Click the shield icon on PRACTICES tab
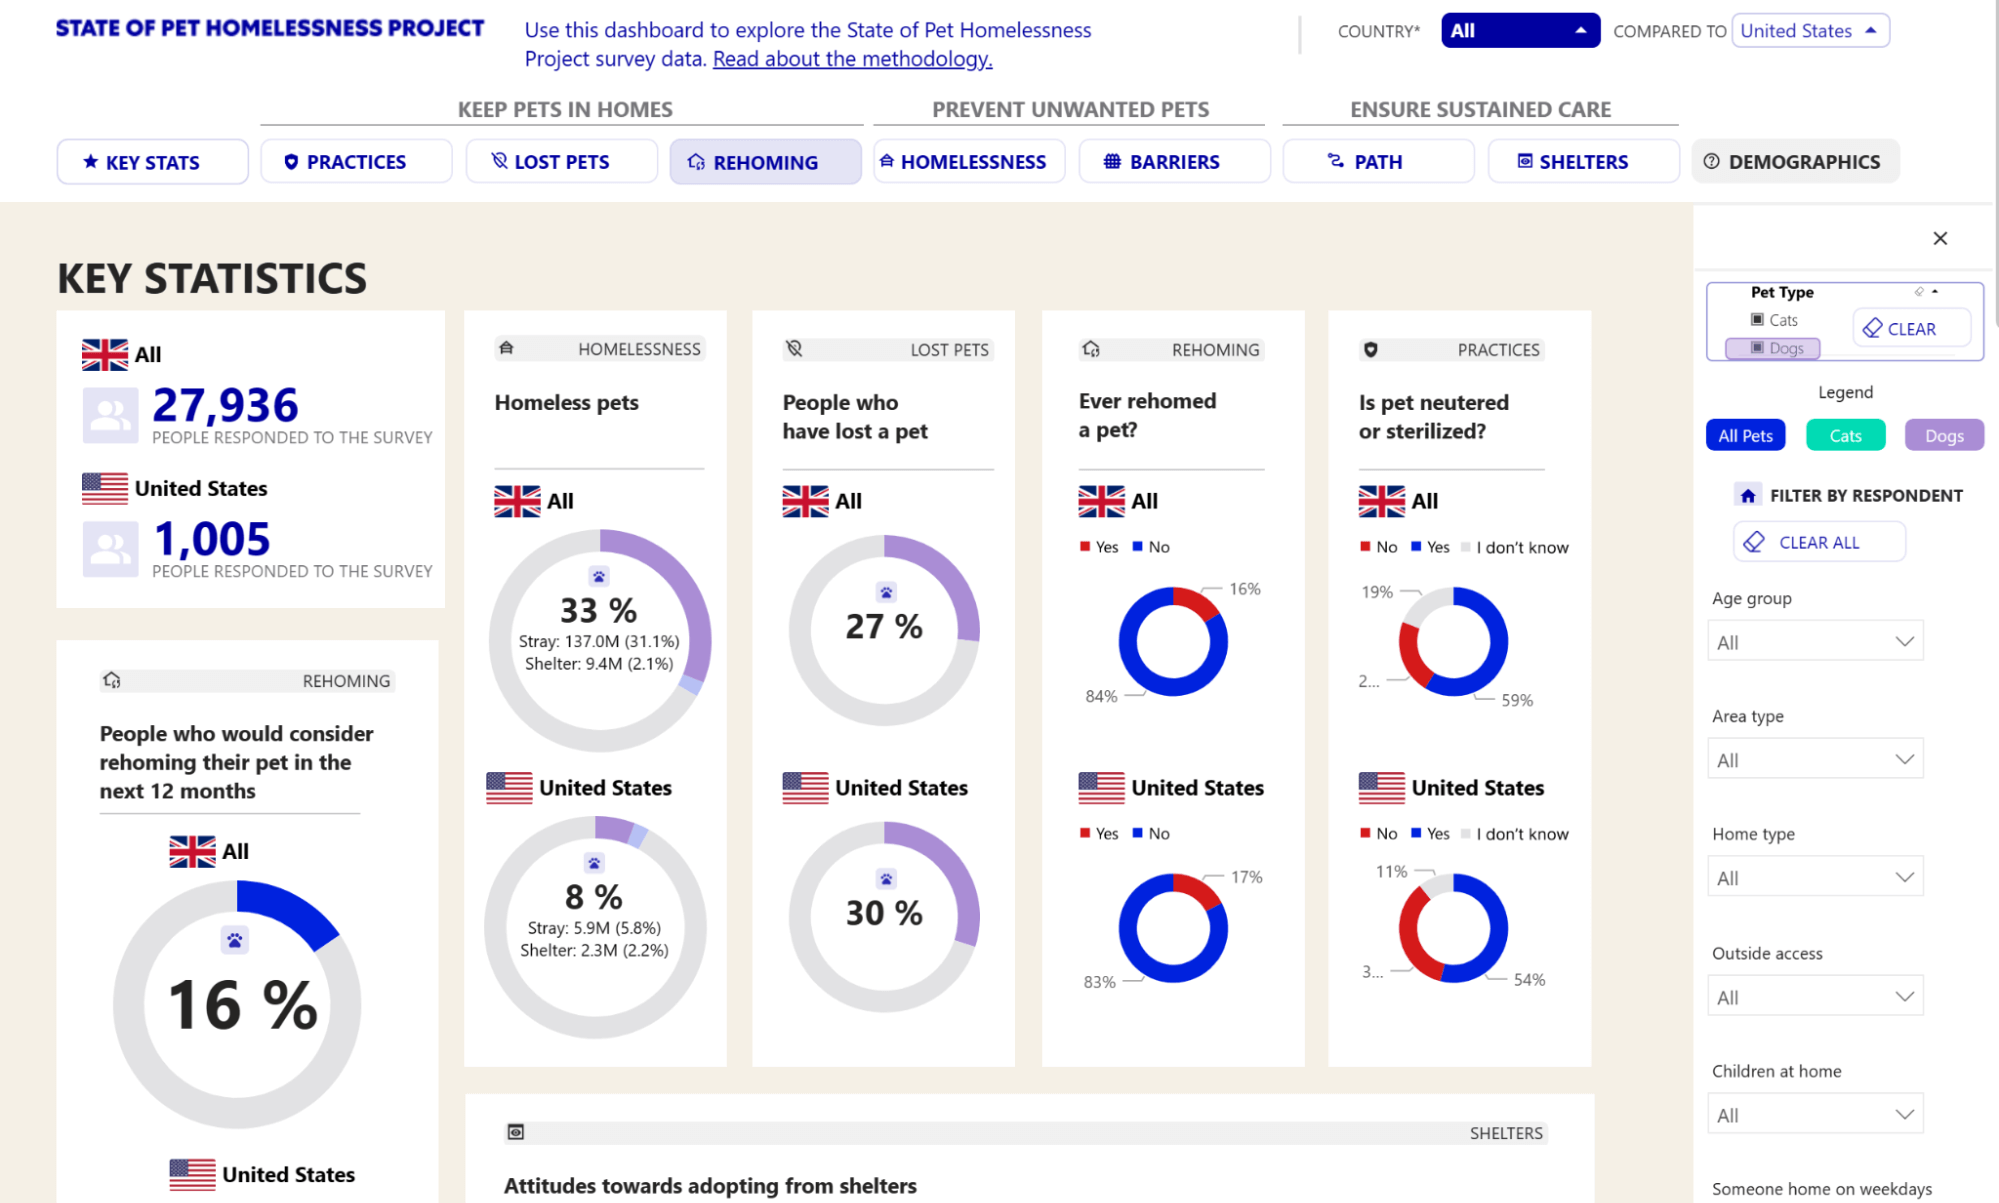The image size is (1999, 1203). pos(291,161)
